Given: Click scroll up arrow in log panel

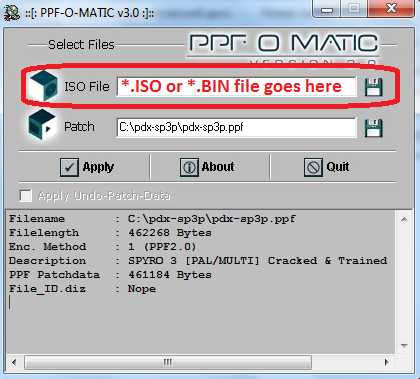Looking at the screenshot, I should point(404,219).
